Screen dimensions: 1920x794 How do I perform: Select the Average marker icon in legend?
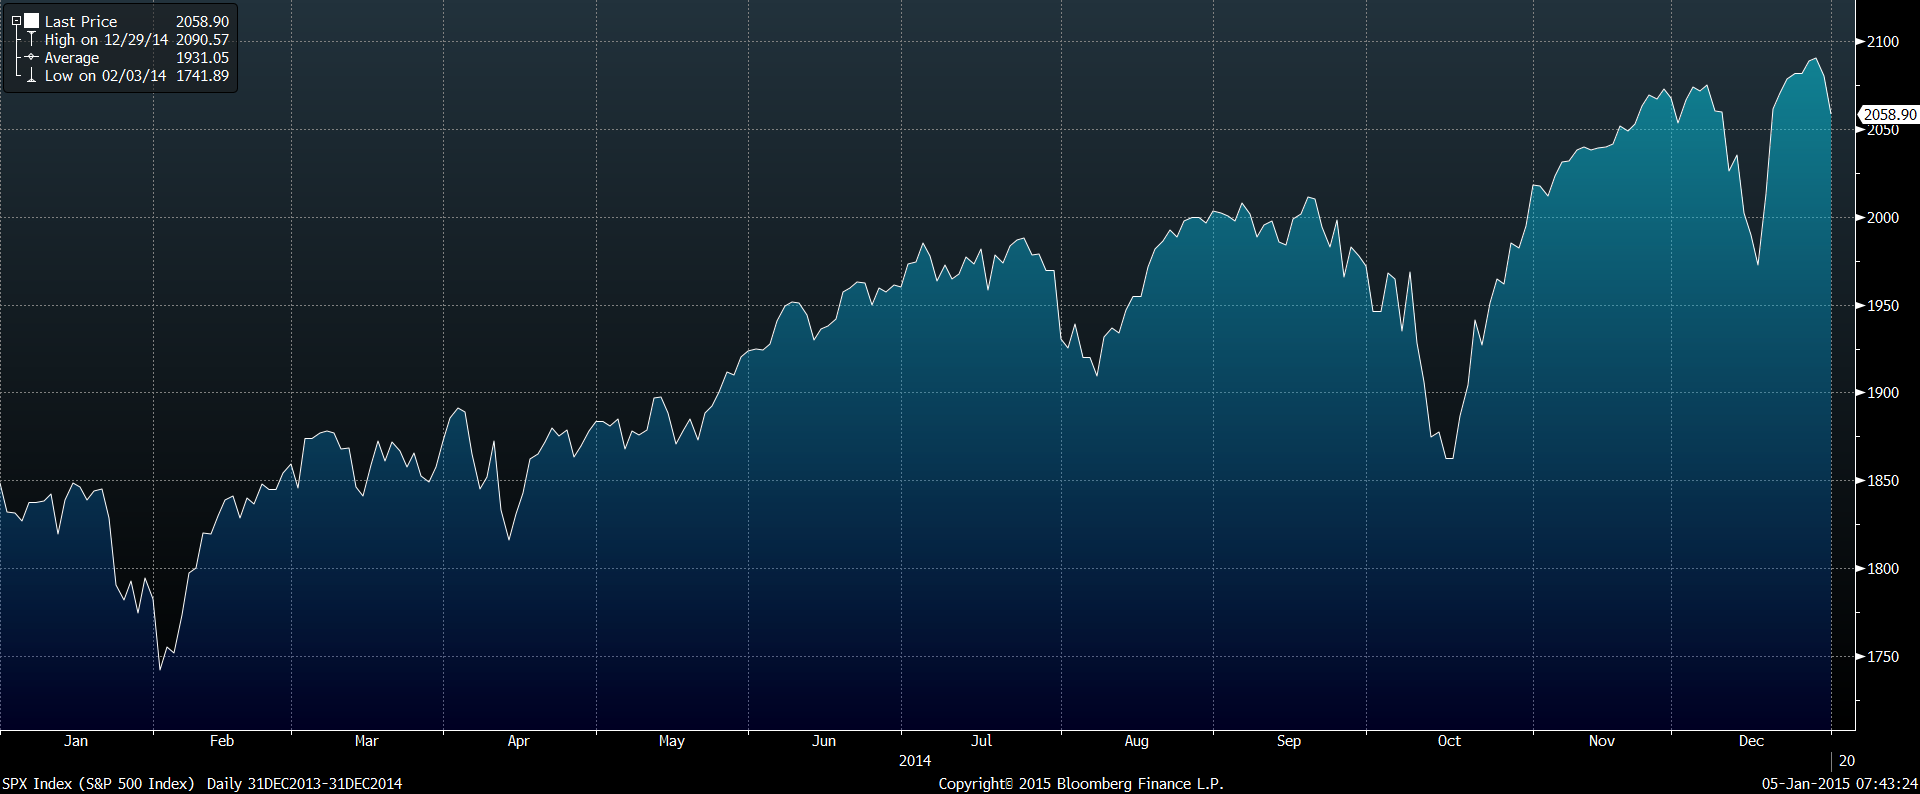(32, 58)
